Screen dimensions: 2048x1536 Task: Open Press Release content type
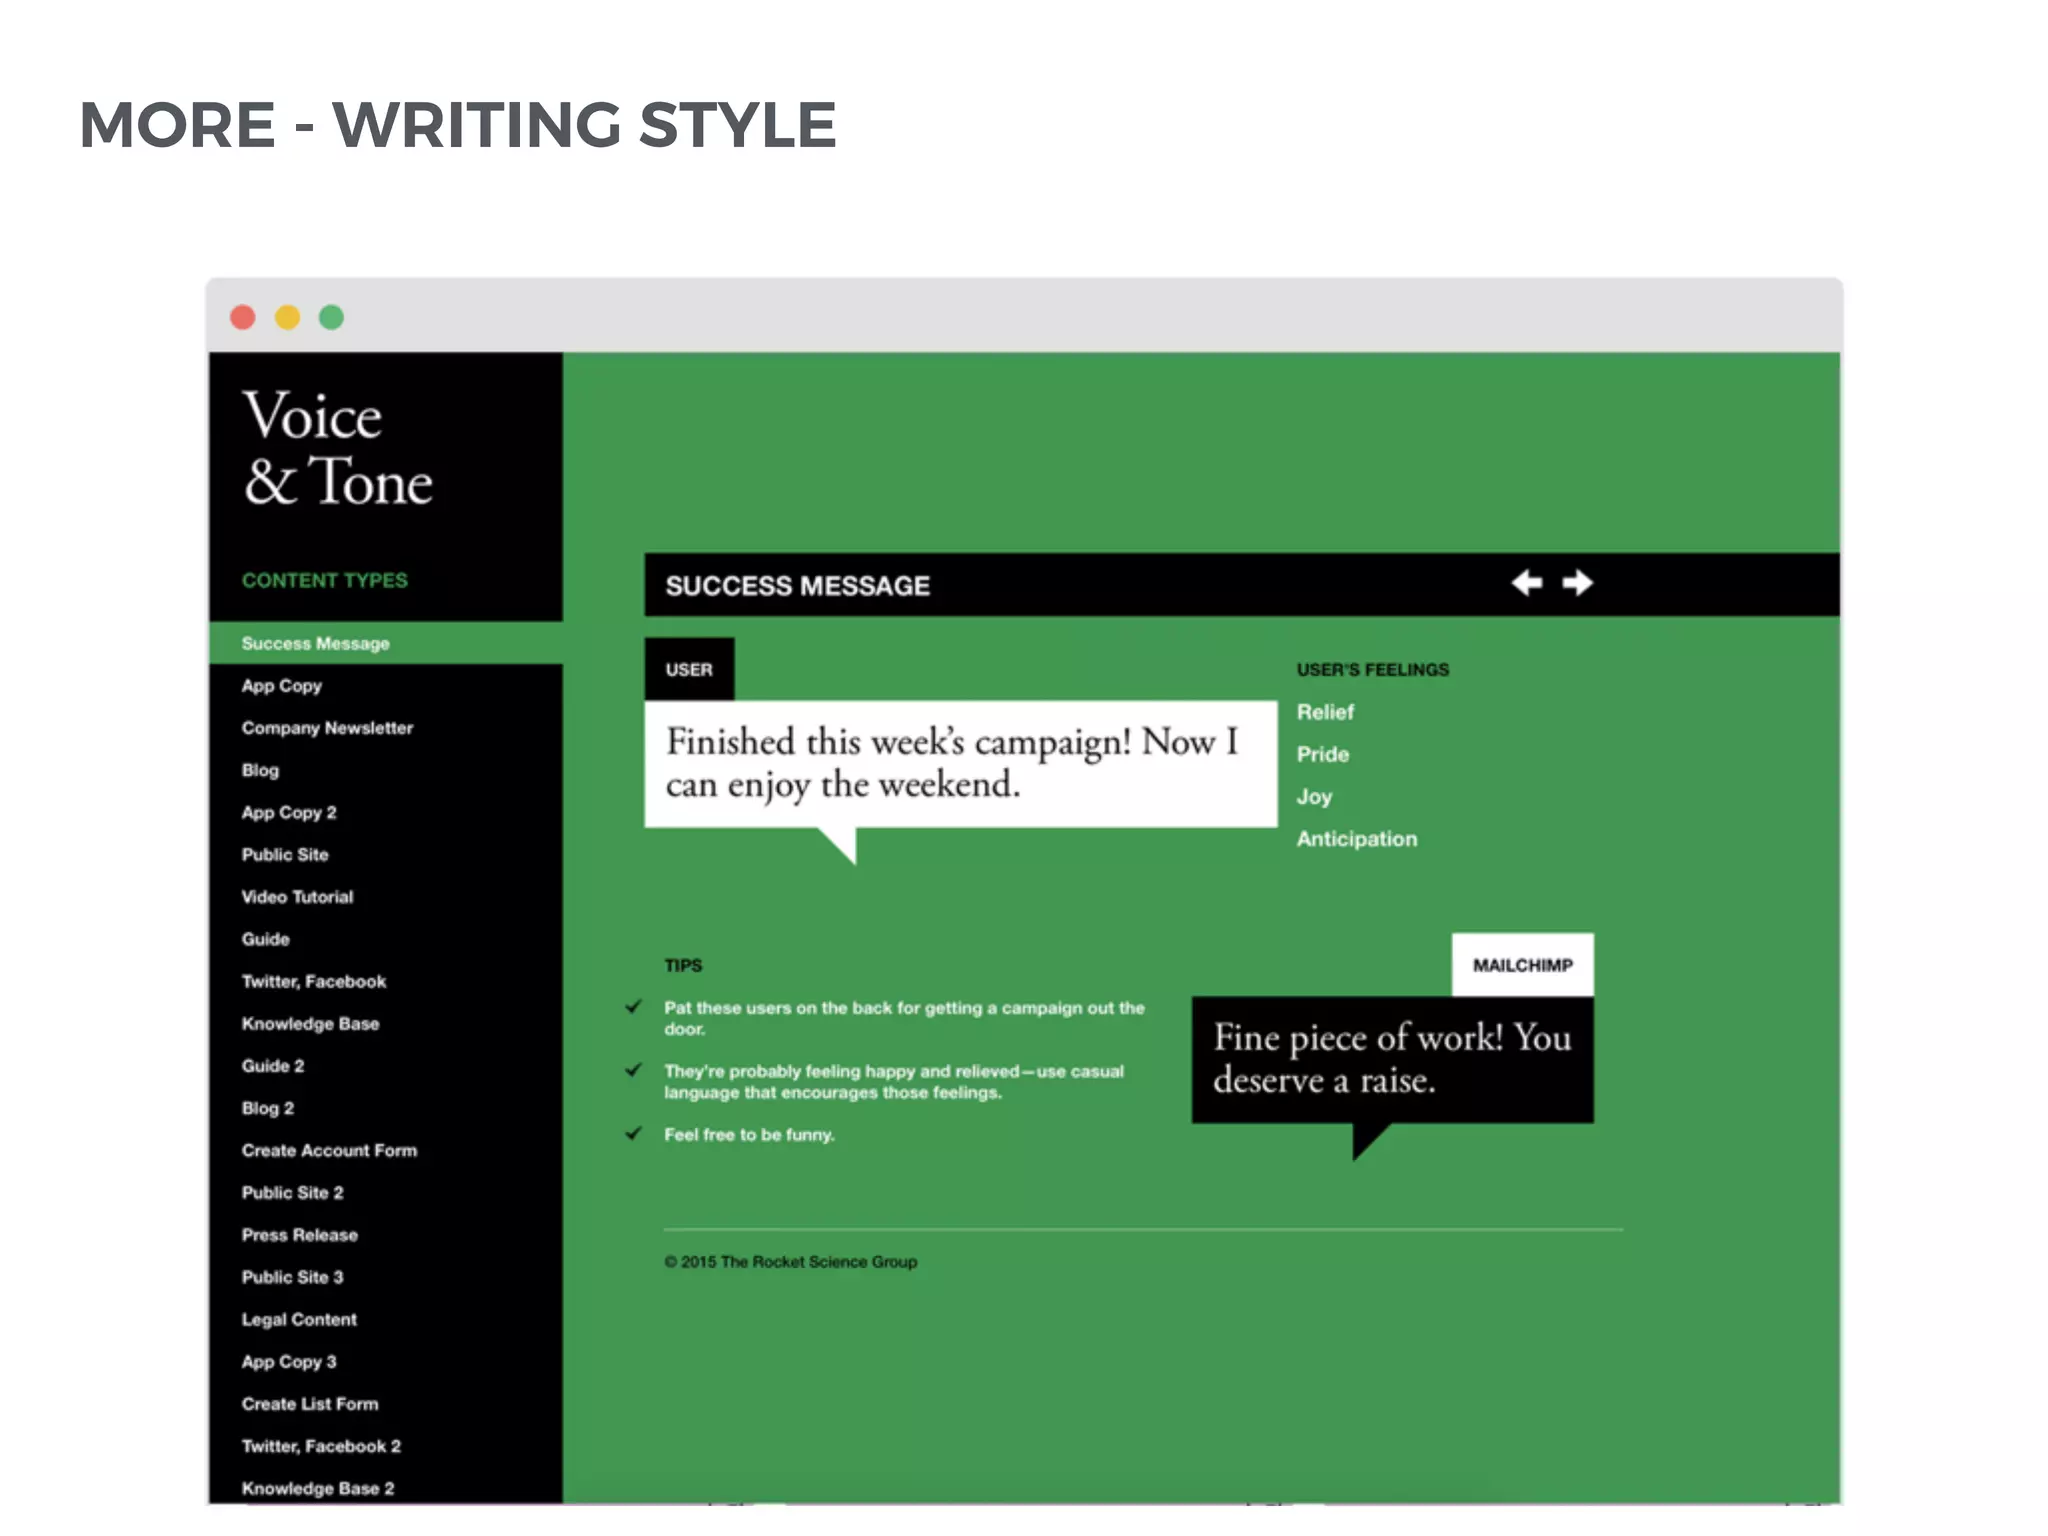click(299, 1235)
